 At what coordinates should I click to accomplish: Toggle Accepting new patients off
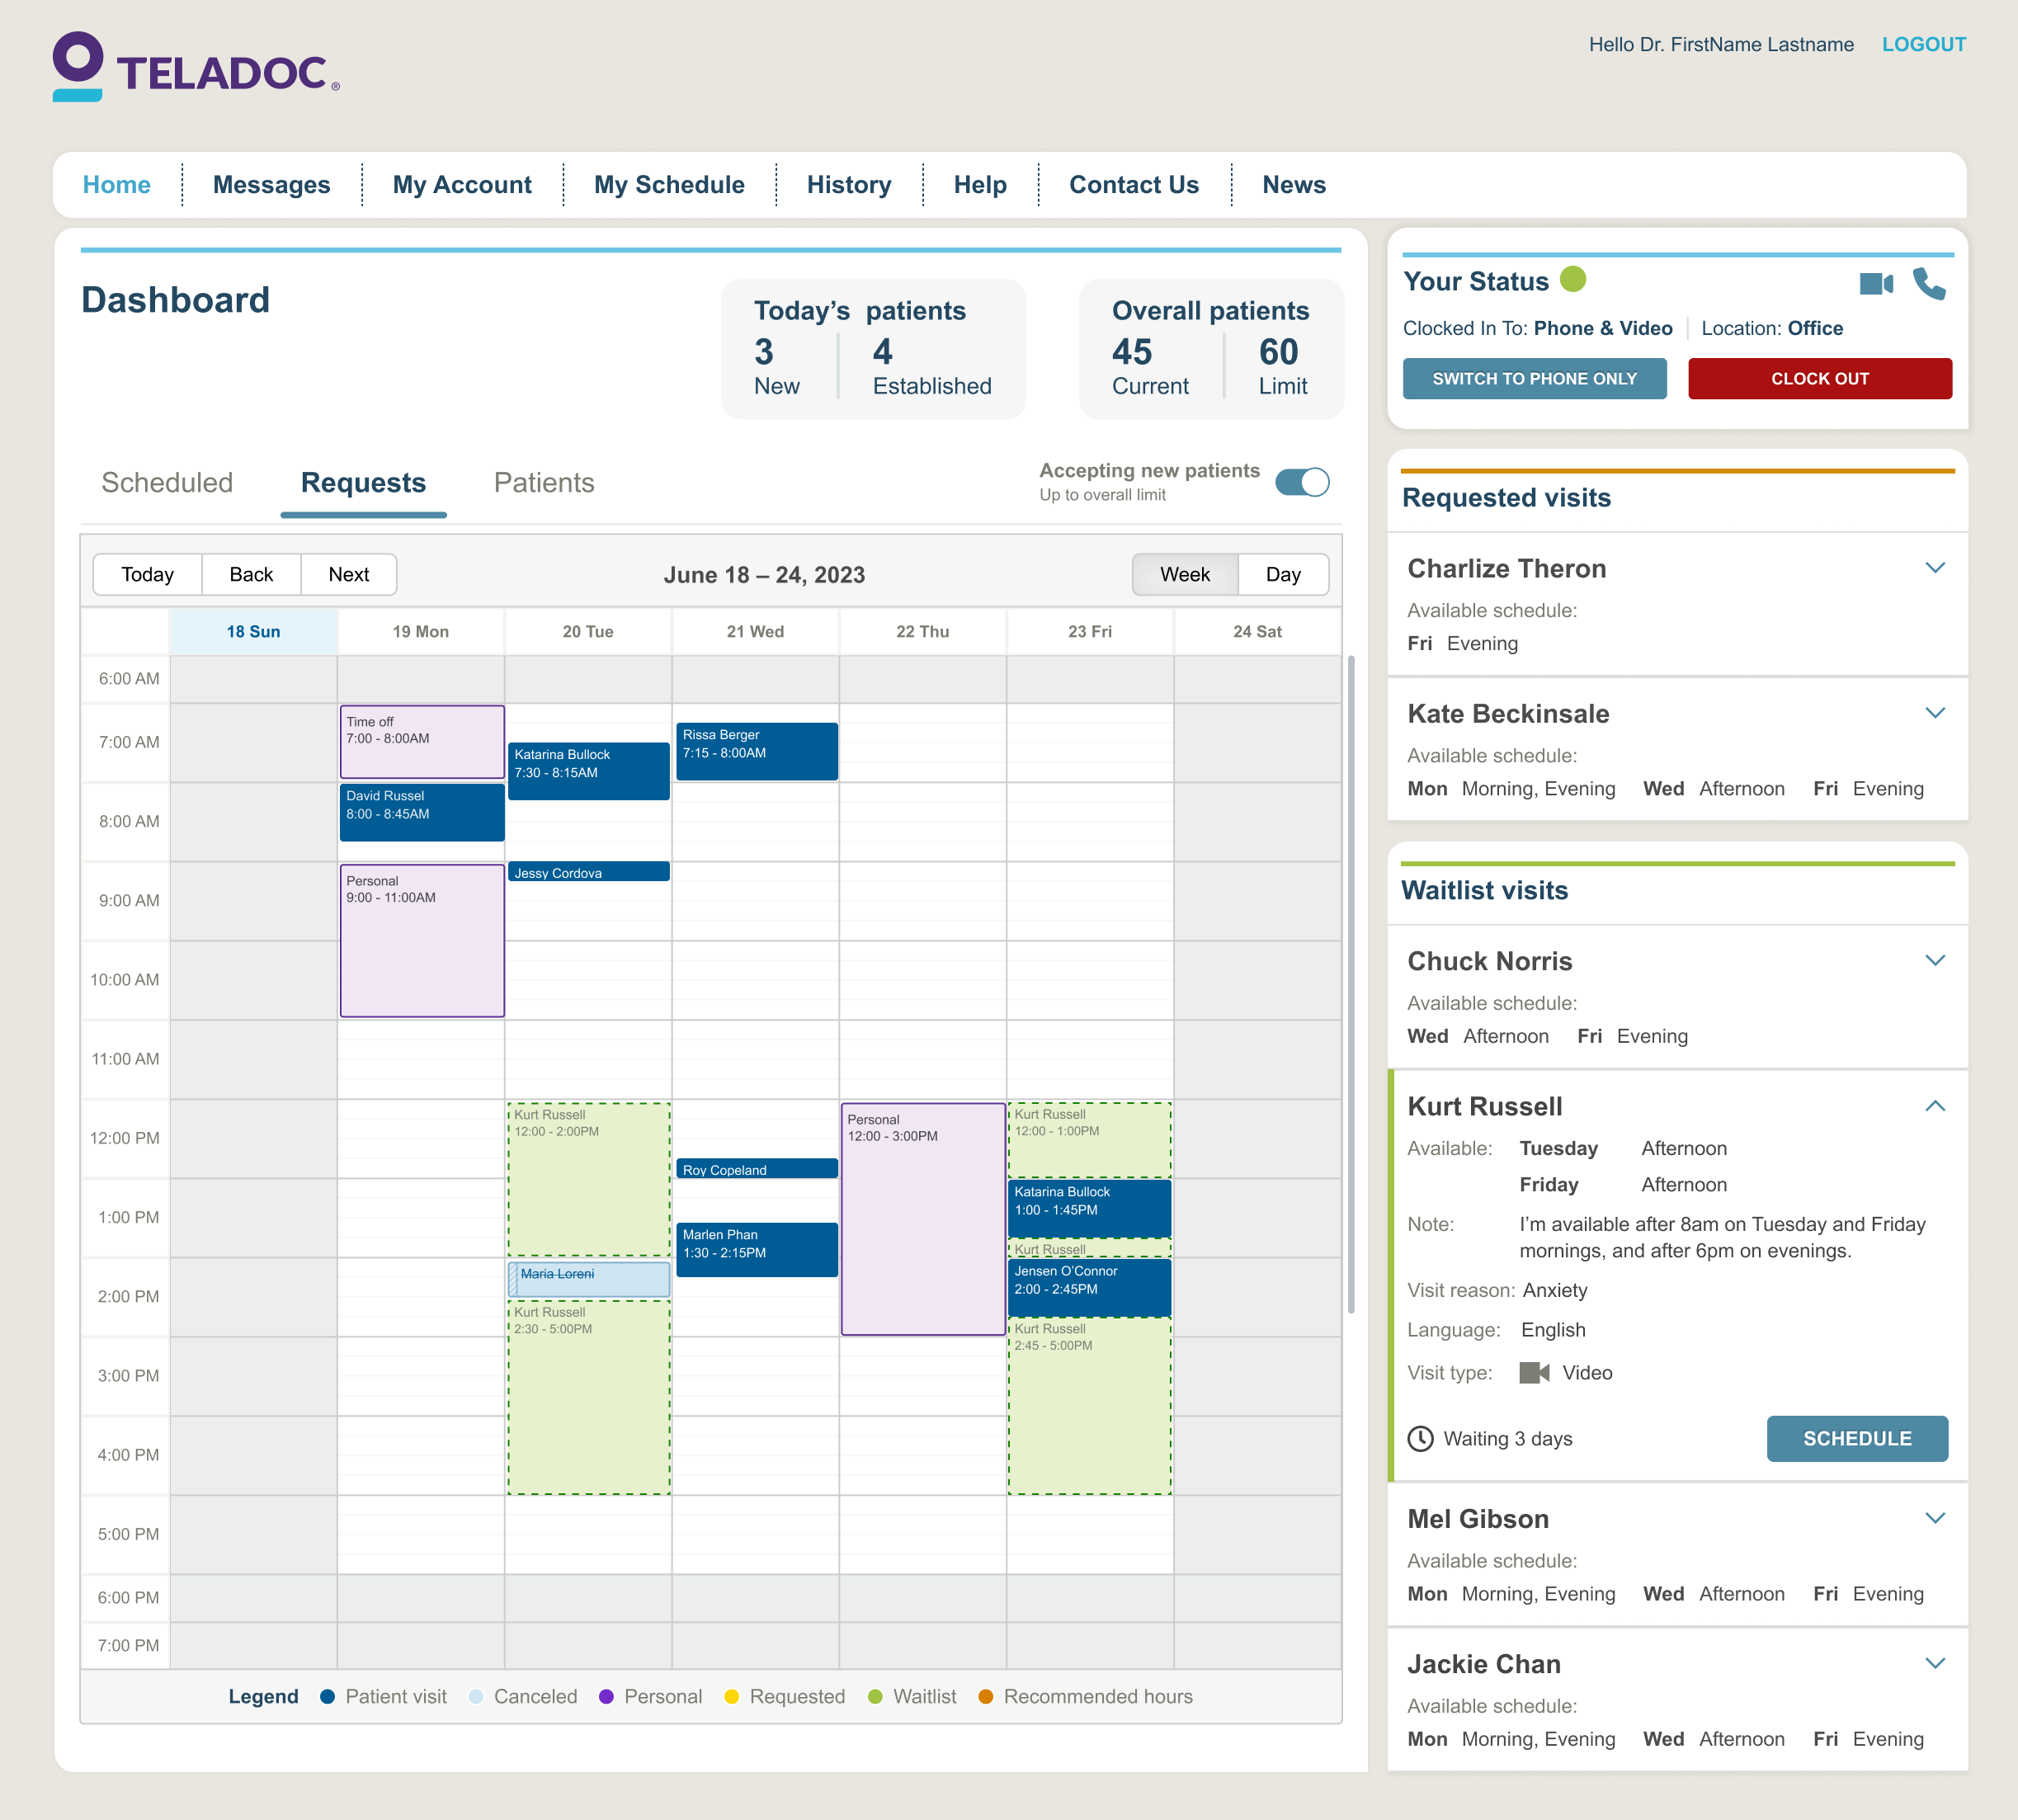pos(1303,482)
